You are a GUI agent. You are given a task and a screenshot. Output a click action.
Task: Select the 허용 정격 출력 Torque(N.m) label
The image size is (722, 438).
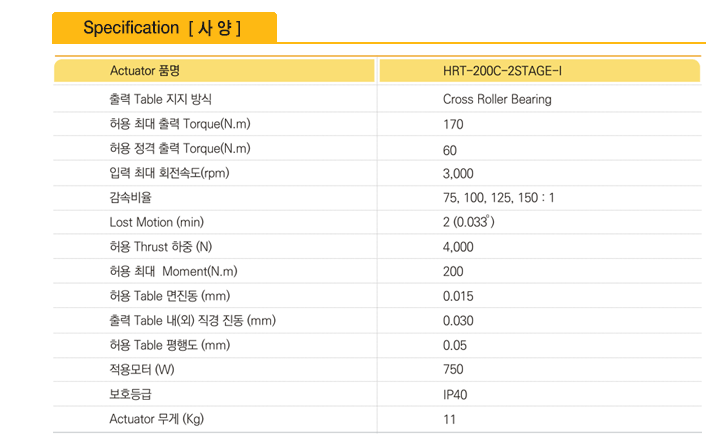click(x=180, y=148)
